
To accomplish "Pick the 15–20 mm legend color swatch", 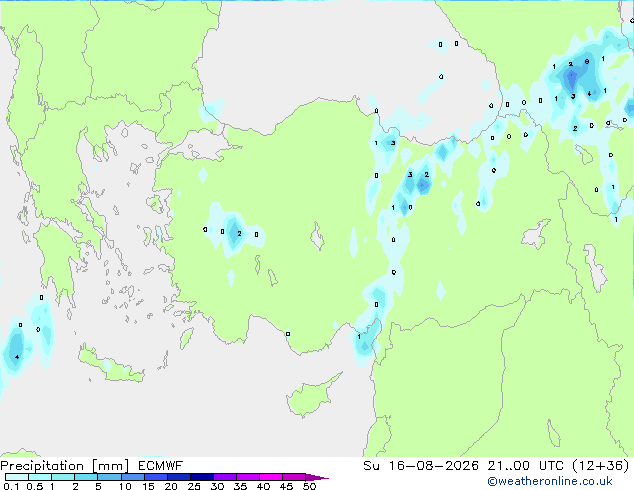I will tap(156, 477).
